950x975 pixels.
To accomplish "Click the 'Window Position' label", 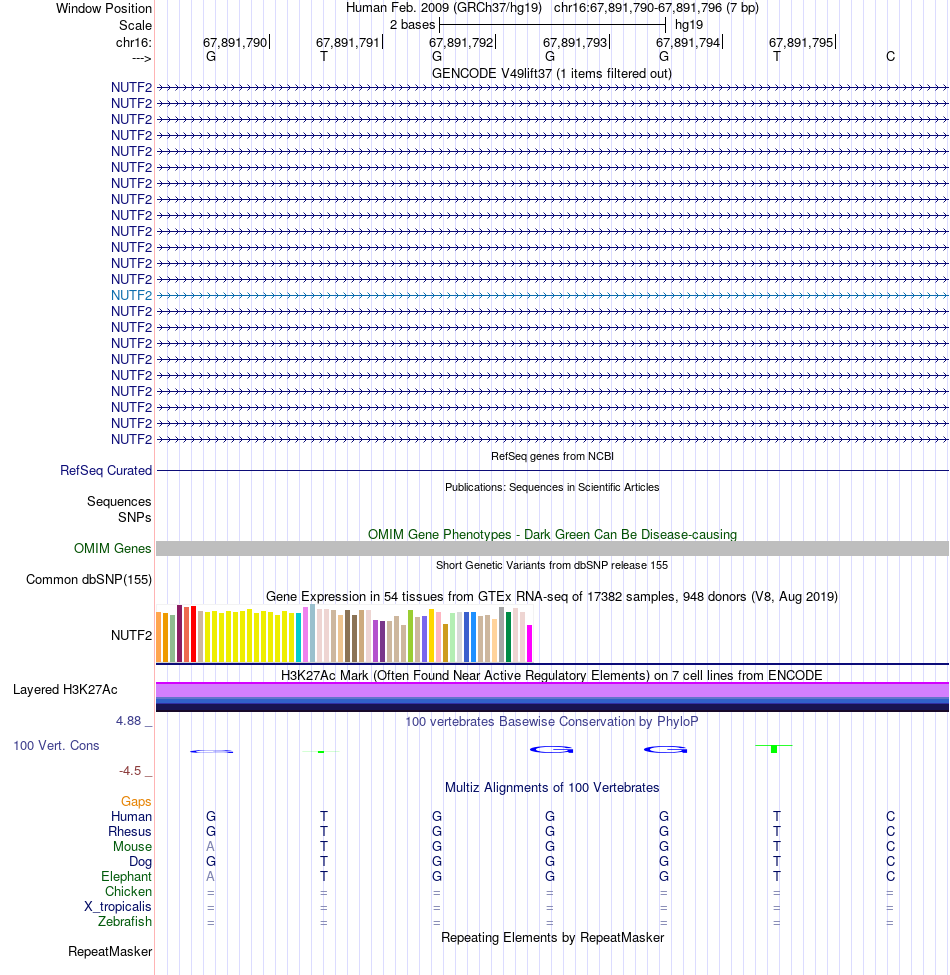I will coord(104,9).
